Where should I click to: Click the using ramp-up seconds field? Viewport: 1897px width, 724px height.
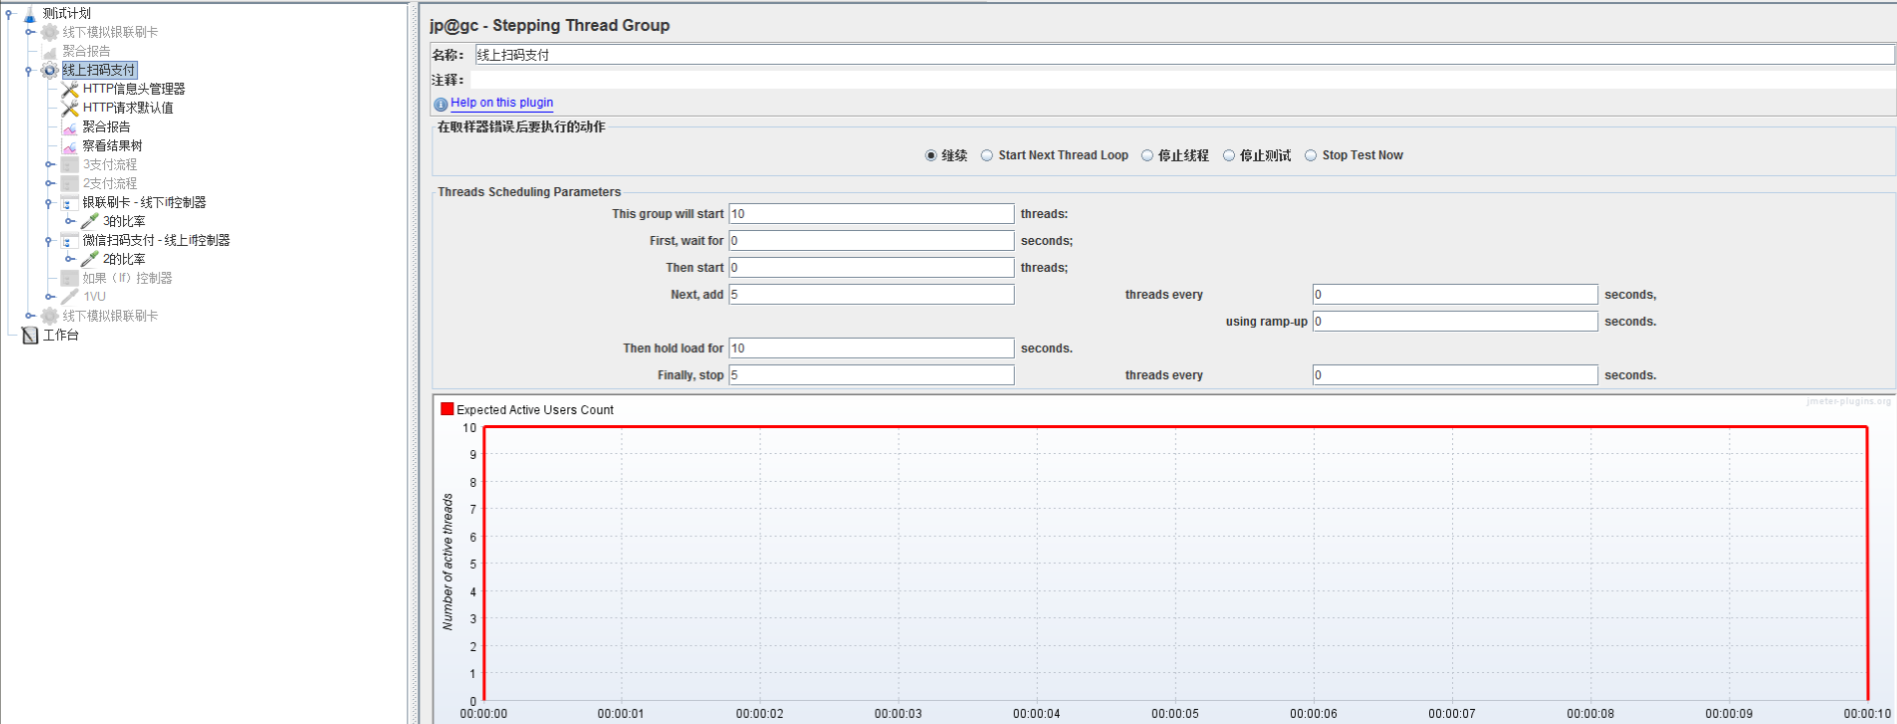tap(1455, 322)
